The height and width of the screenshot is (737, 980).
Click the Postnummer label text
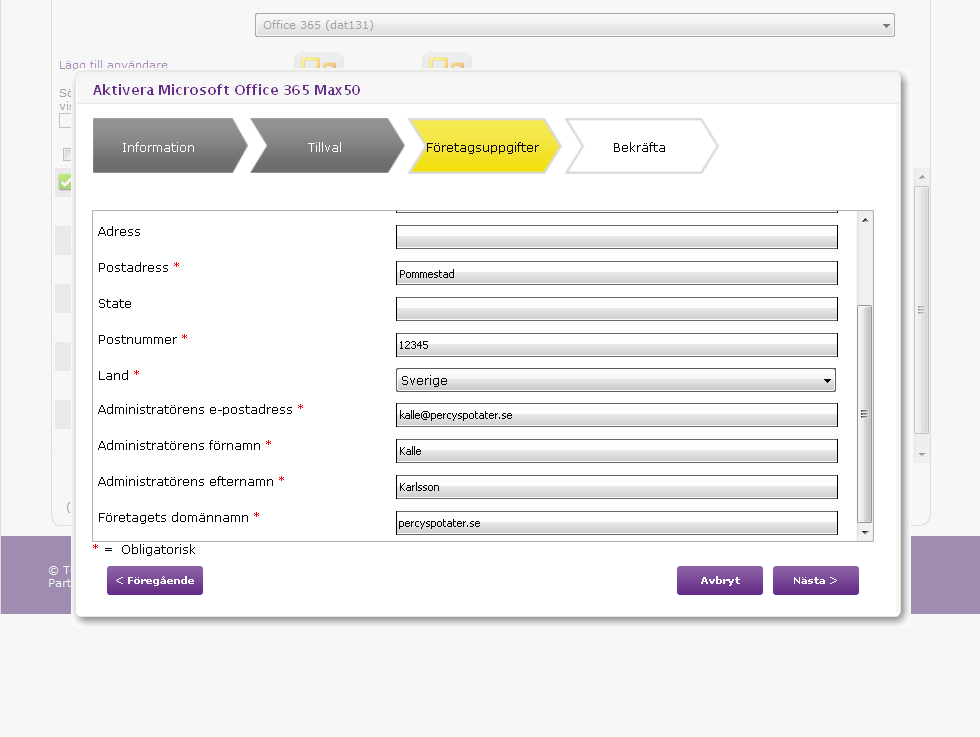pos(138,339)
